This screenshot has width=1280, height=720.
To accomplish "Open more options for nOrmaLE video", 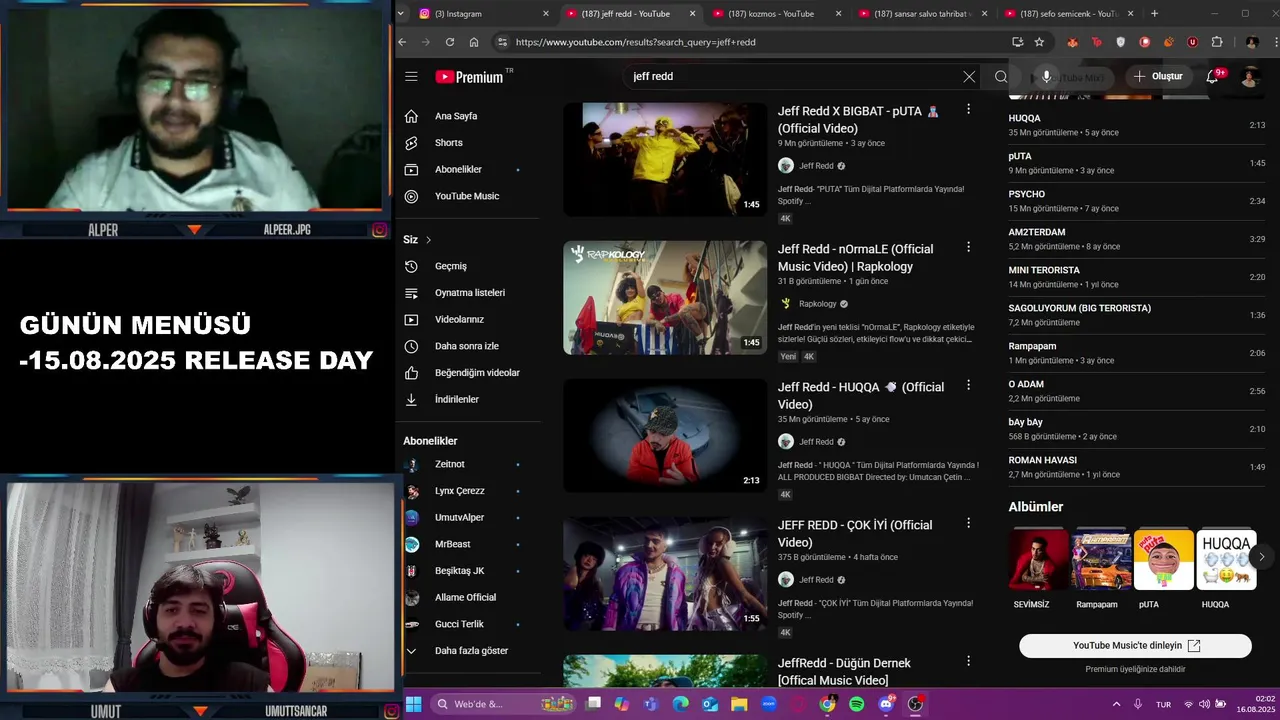I will [x=968, y=247].
